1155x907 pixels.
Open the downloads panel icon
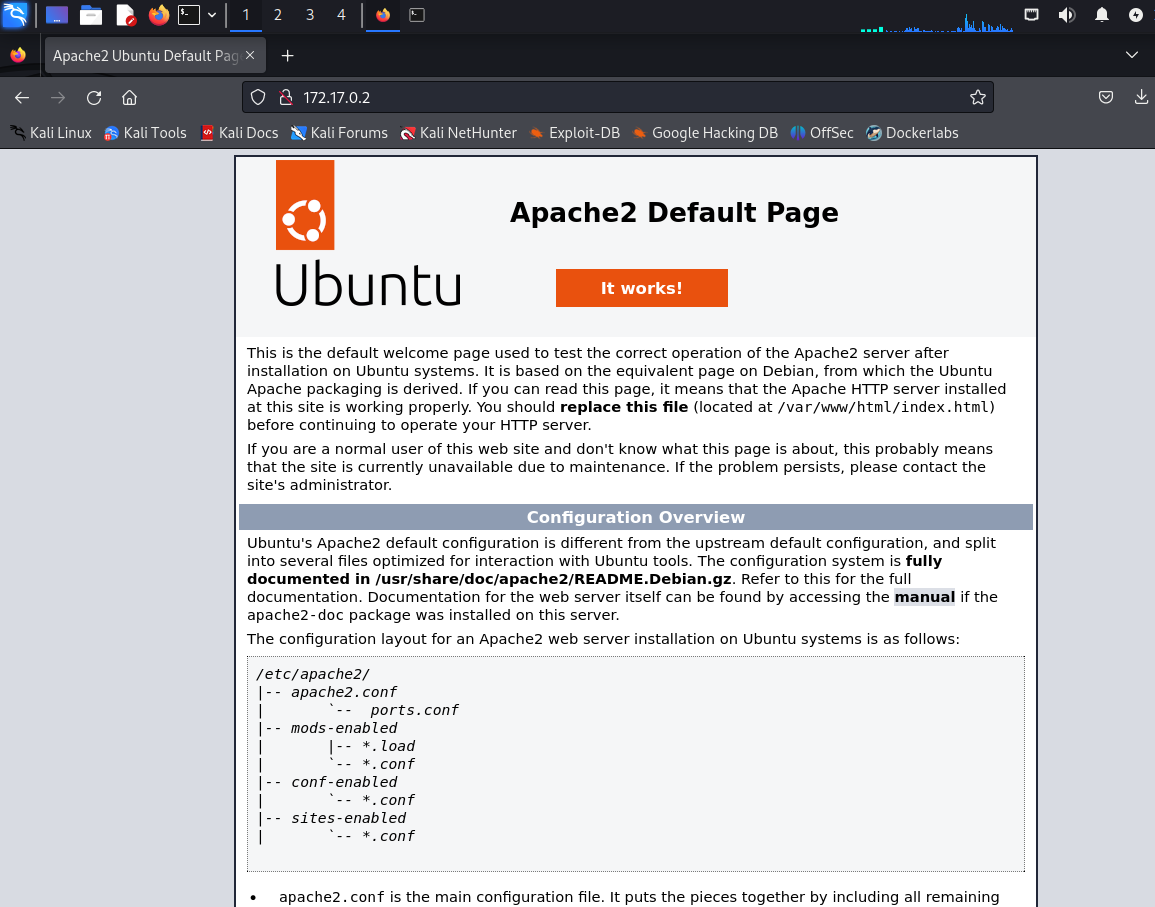(1141, 97)
